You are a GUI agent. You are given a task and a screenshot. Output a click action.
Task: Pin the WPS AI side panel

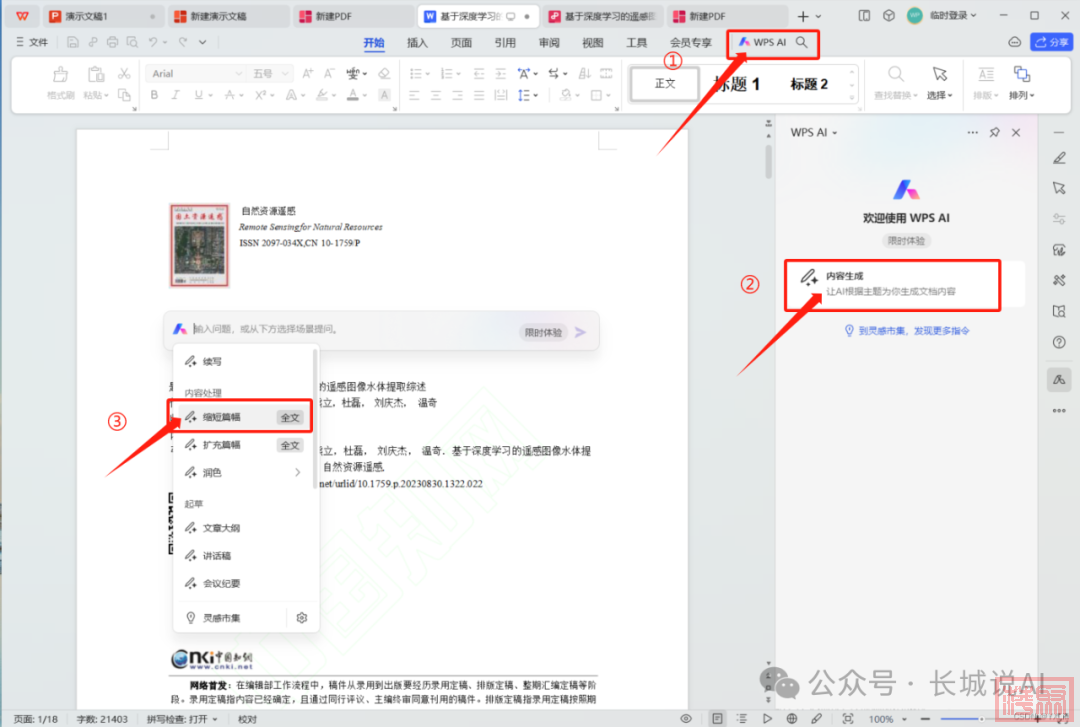[994, 132]
